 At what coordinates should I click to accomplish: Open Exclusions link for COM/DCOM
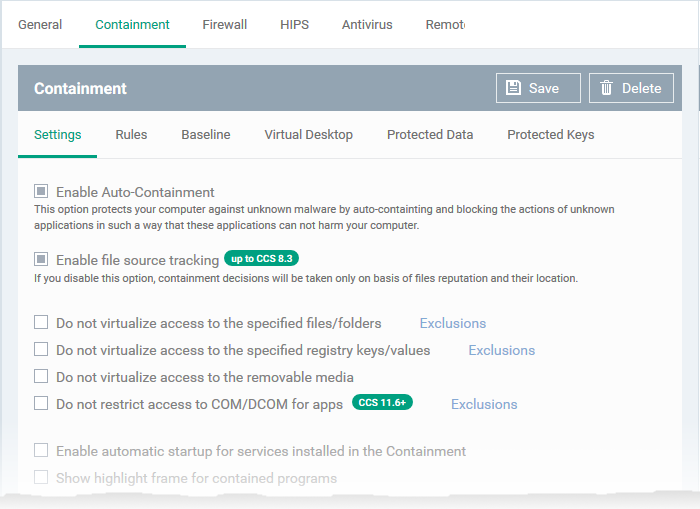coord(484,404)
